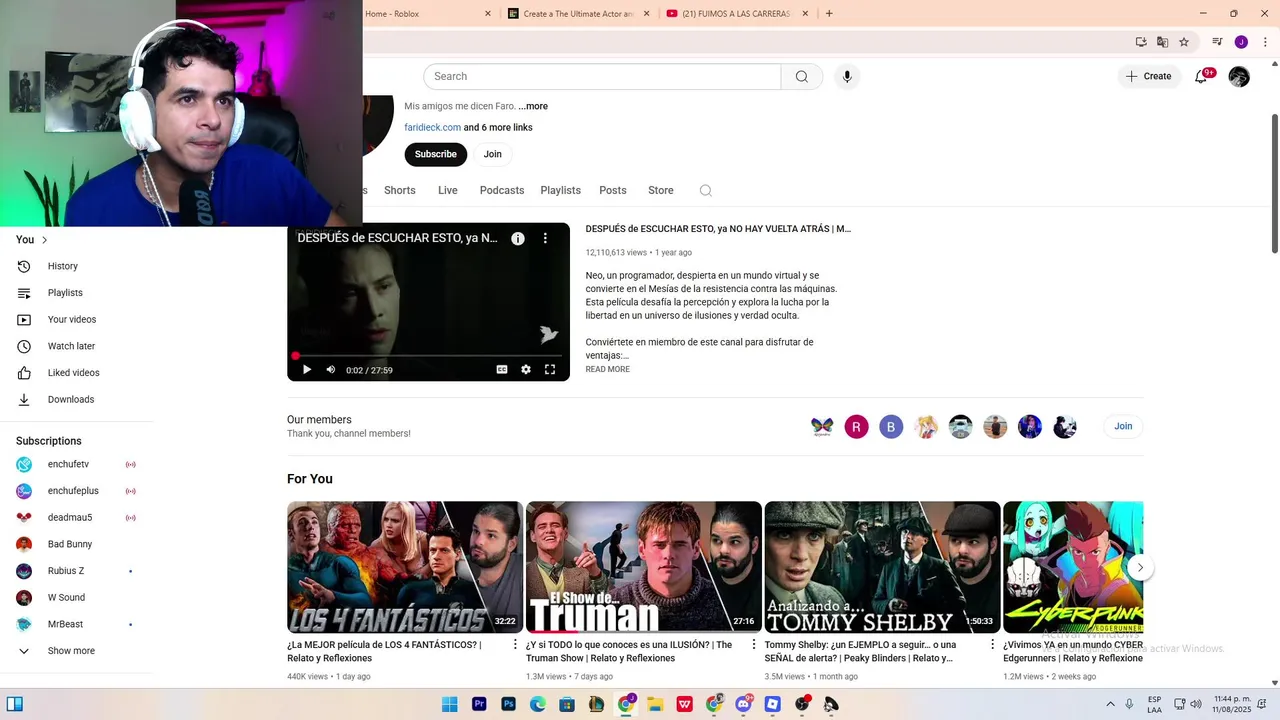This screenshot has width=1280, height=720.
Task: Switch to the Live tab
Action: [x=447, y=190]
